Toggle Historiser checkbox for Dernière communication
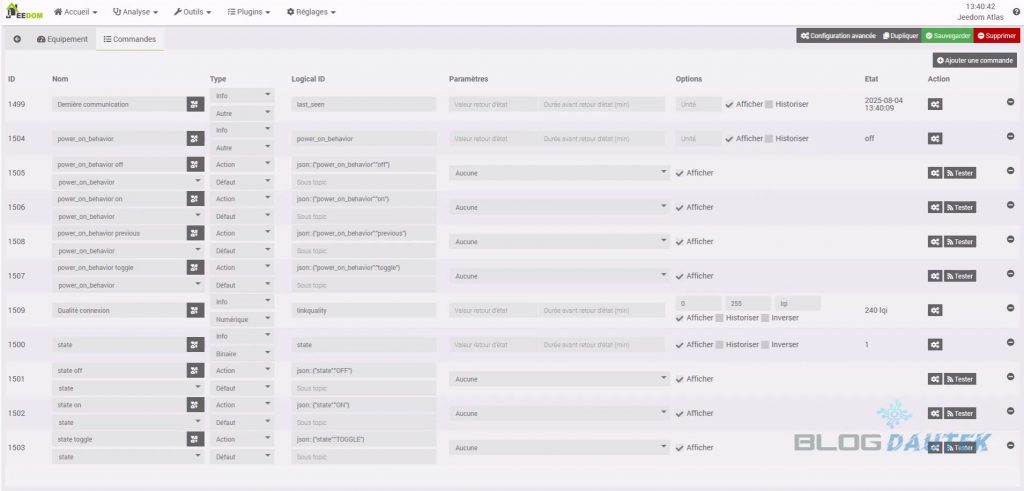 769,104
